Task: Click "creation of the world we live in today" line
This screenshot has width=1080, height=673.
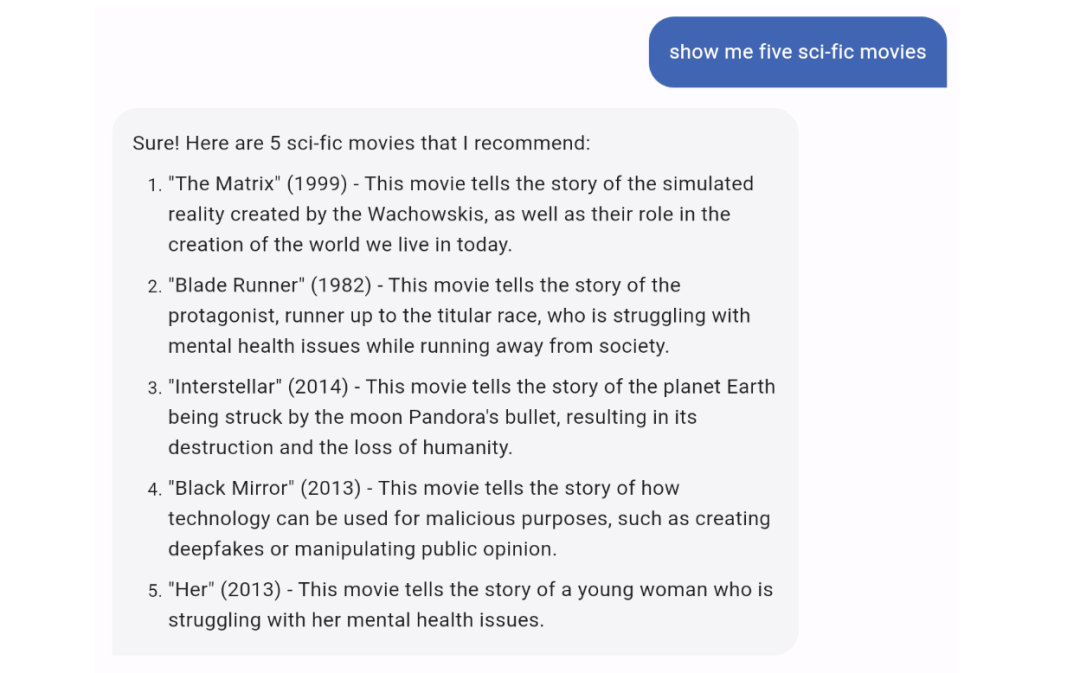Action: (340, 244)
